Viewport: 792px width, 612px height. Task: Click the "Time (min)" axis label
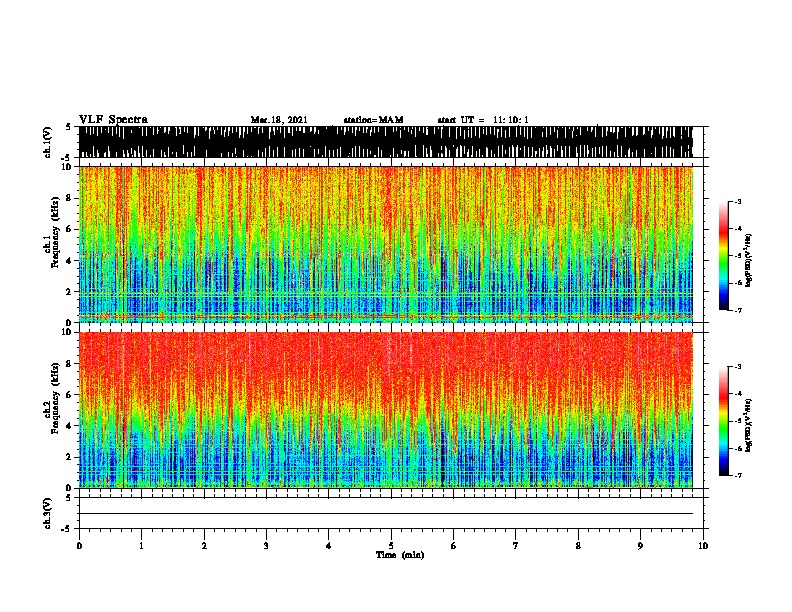click(400, 555)
